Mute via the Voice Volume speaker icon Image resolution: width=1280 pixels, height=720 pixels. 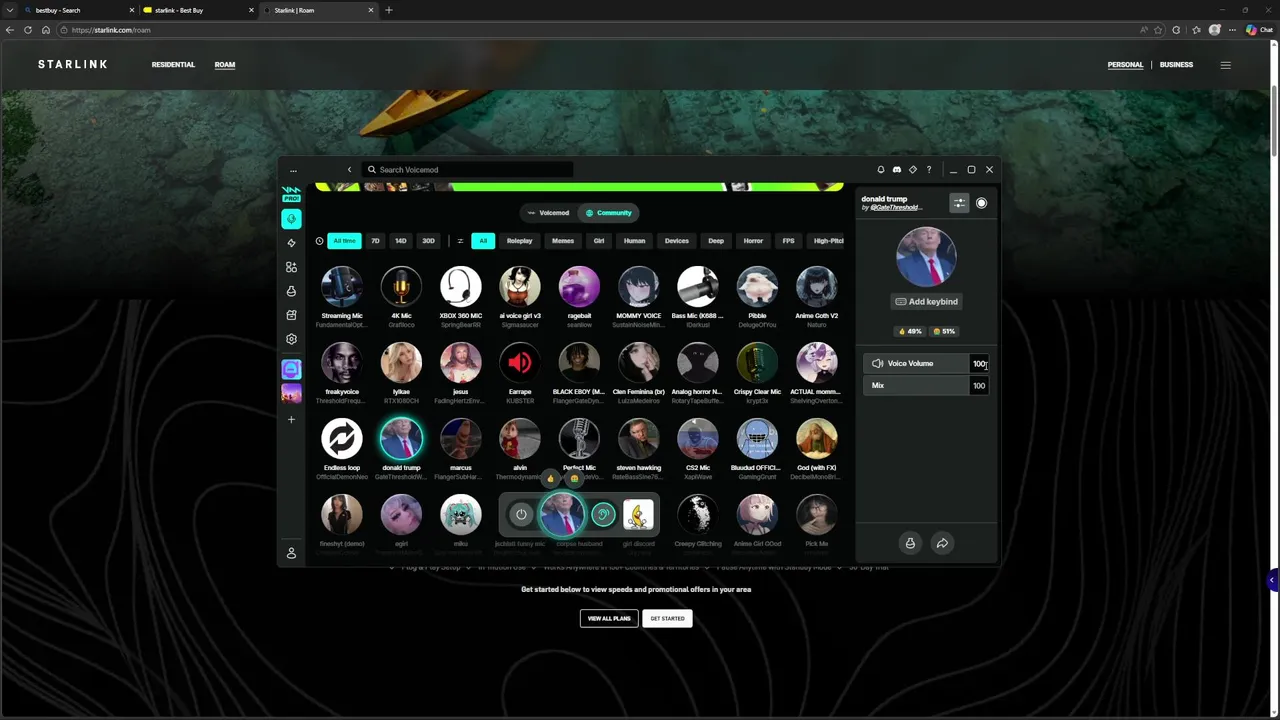pyautogui.click(x=877, y=364)
